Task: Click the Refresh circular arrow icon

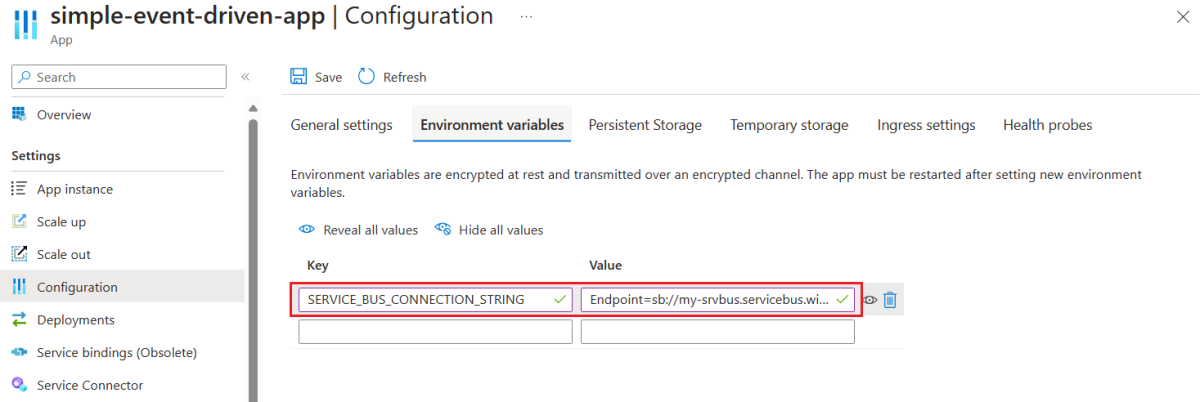Action: (366, 77)
